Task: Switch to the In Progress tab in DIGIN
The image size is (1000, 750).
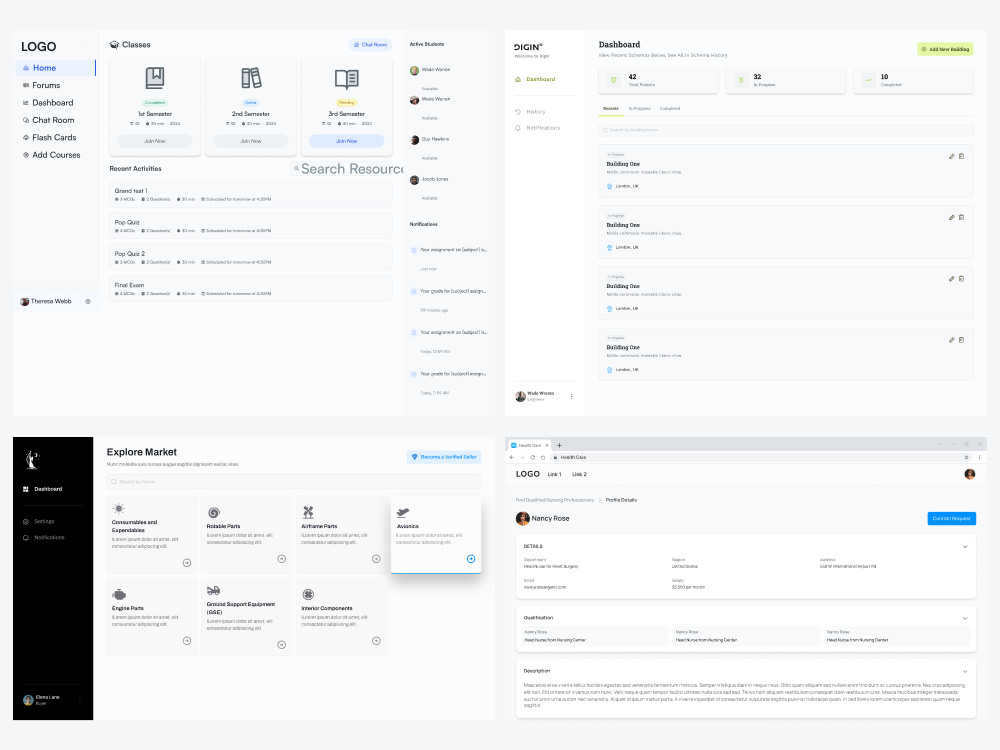Action: [640, 108]
